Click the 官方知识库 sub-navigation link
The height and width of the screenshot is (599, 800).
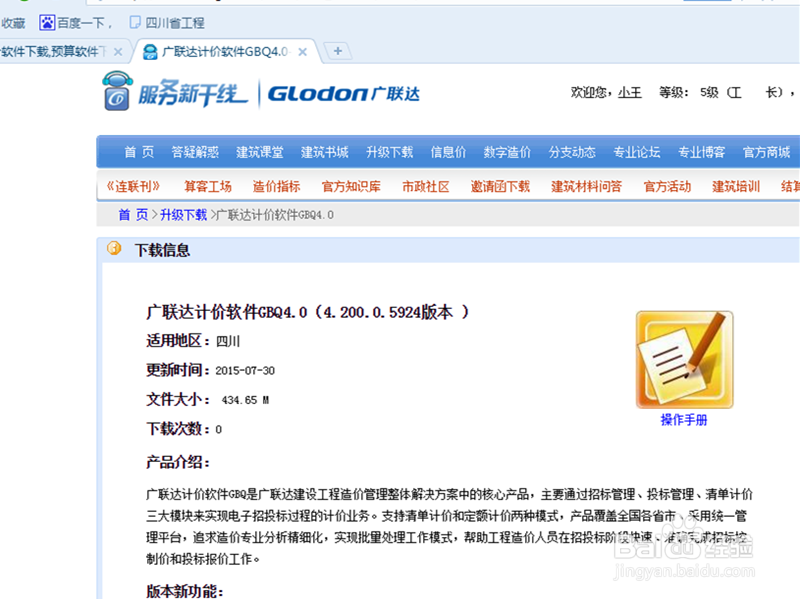click(351, 186)
